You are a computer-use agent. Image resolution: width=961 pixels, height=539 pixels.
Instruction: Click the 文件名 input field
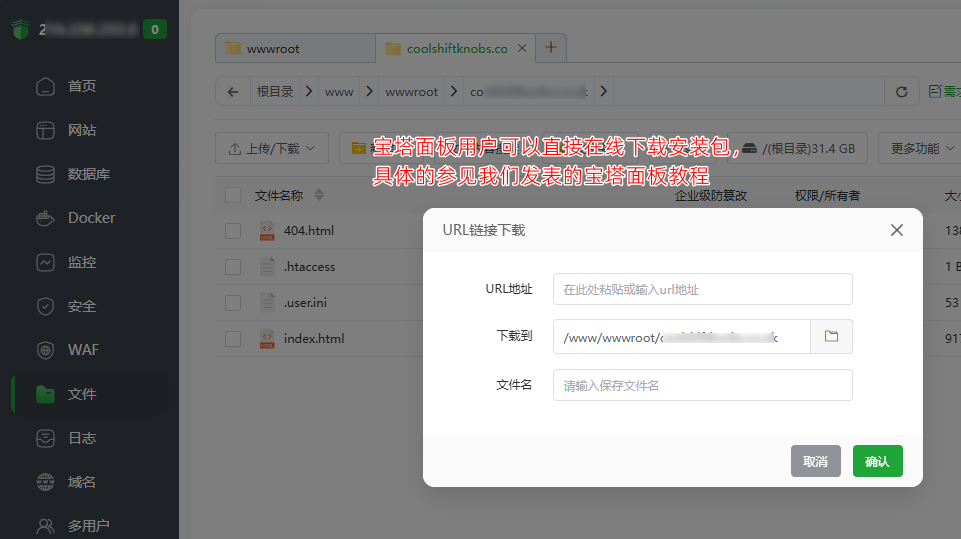(x=702, y=385)
